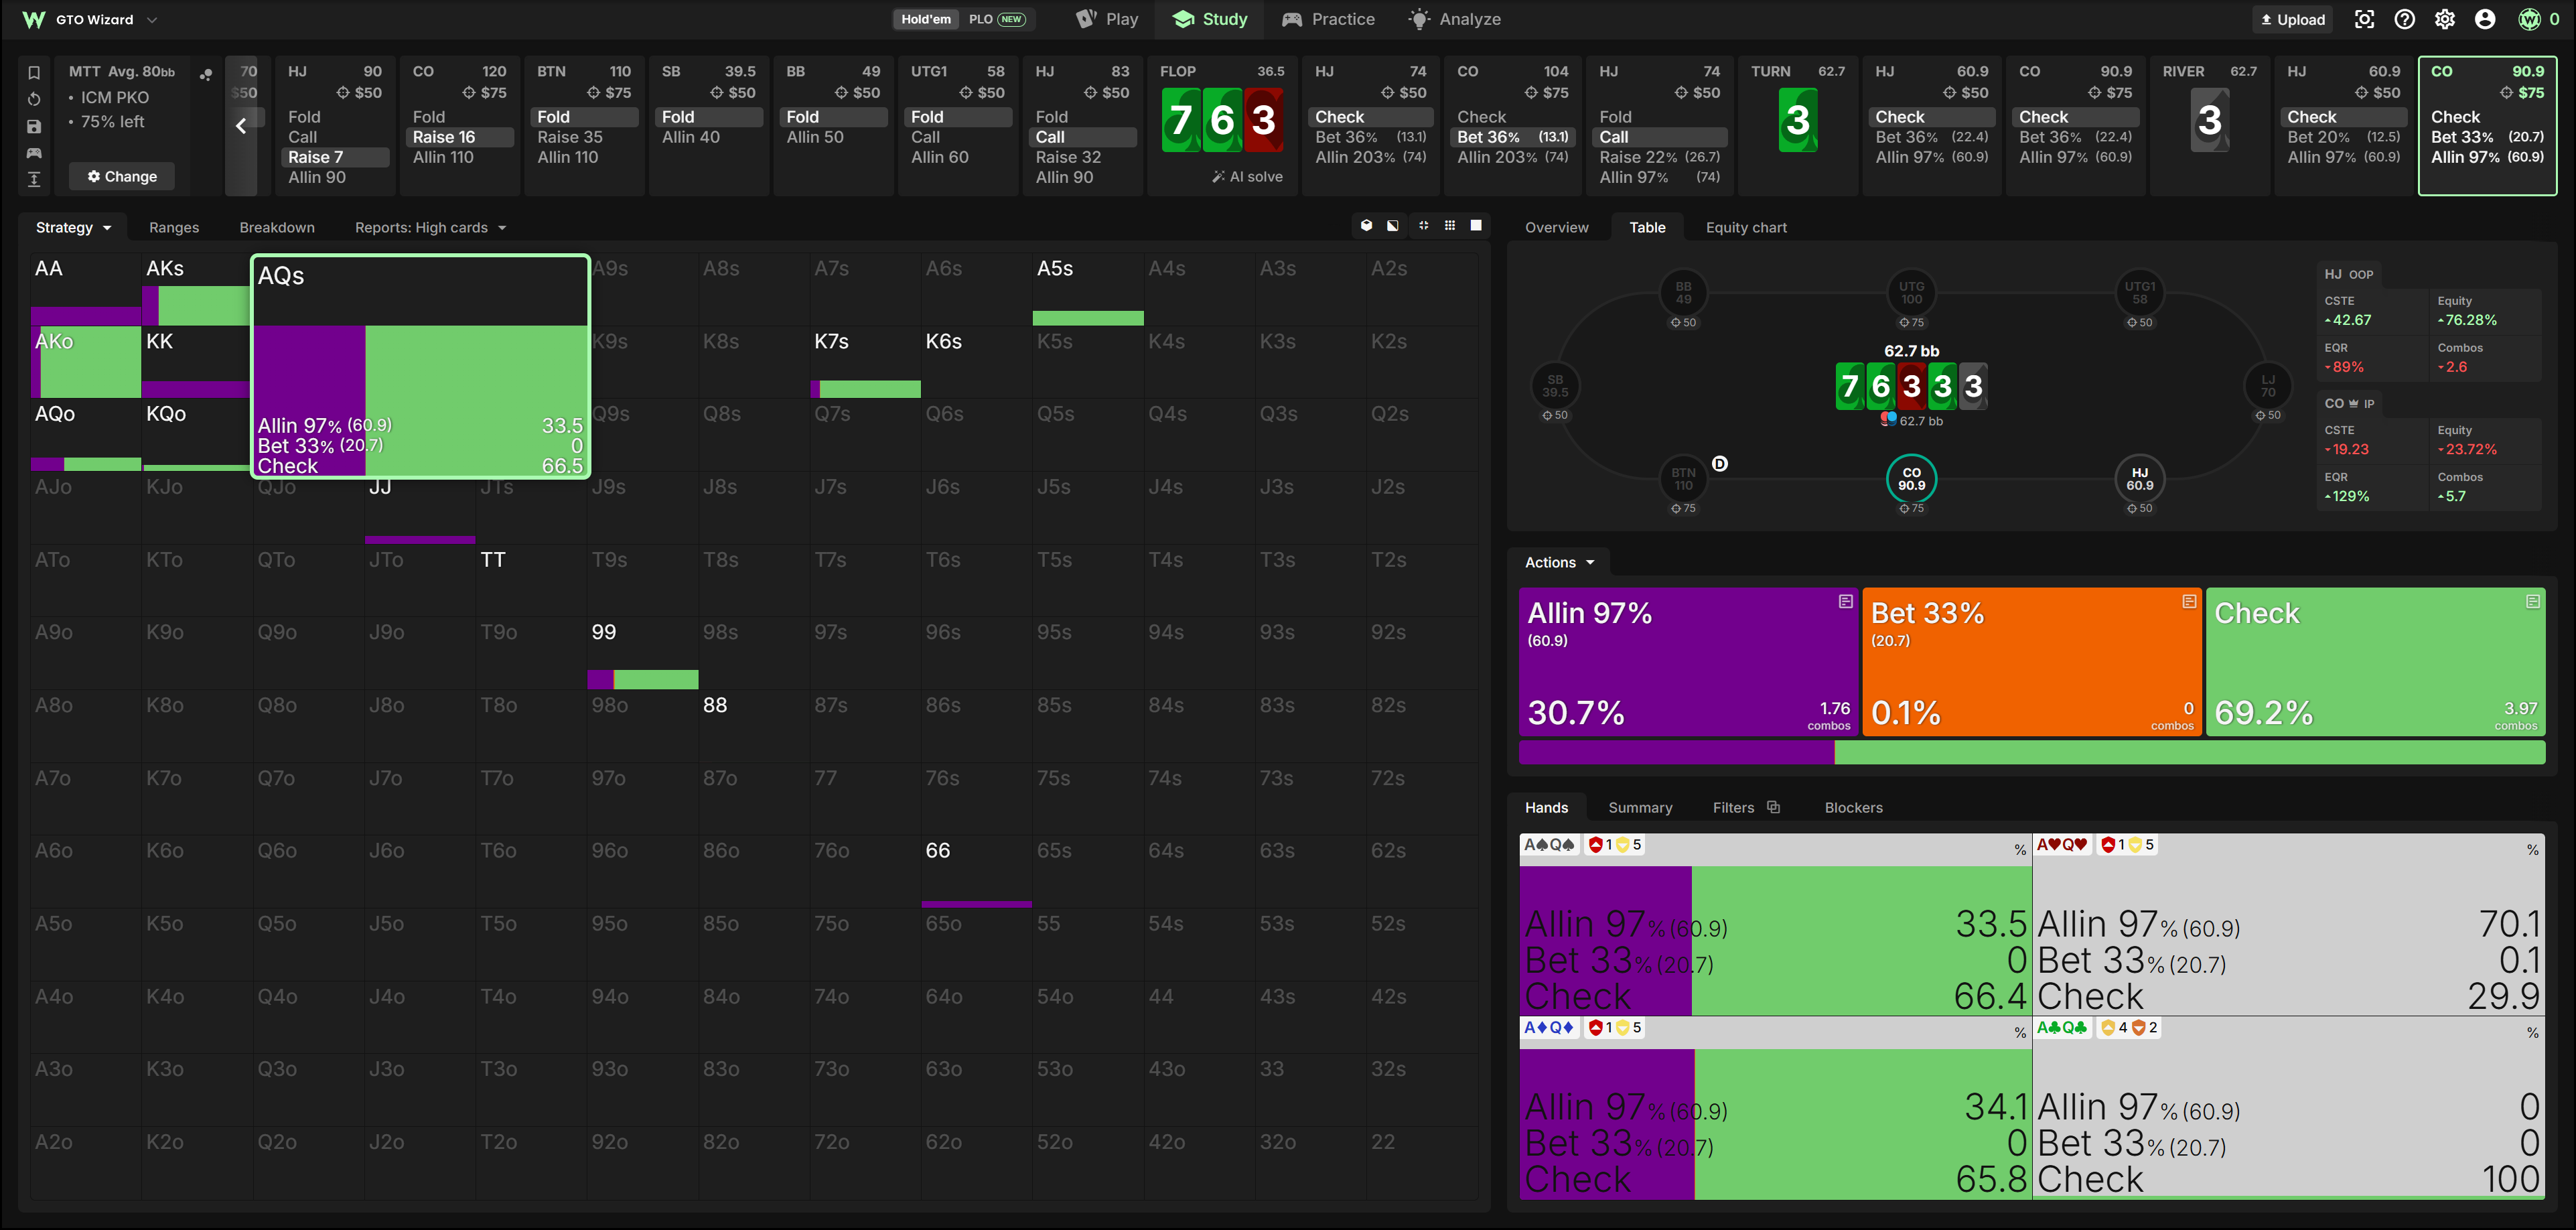Click the orange Bet 33% action card
The image size is (2576, 1230).
tap(2032, 662)
